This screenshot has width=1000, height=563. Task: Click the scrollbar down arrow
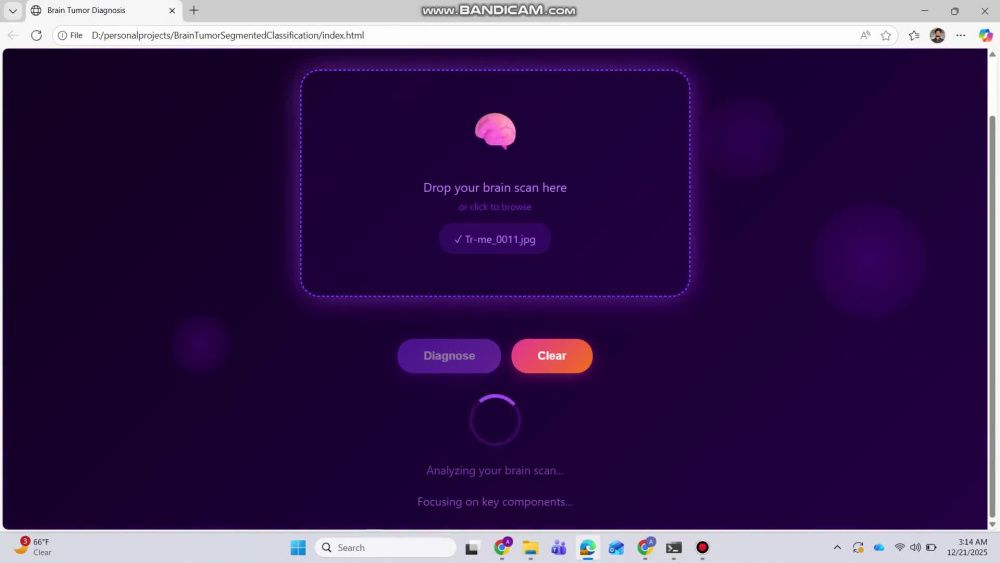pyautogui.click(x=992, y=524)
